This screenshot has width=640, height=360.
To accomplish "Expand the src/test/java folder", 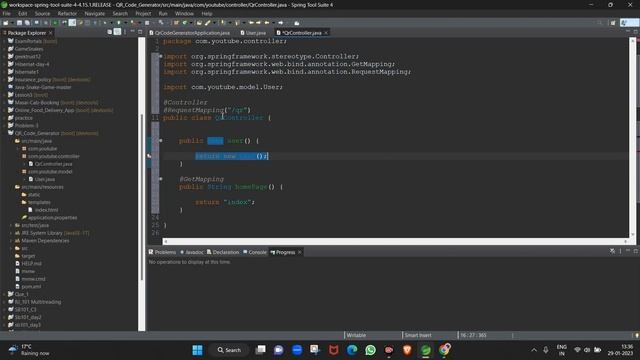I will click(x=11, y=225).
